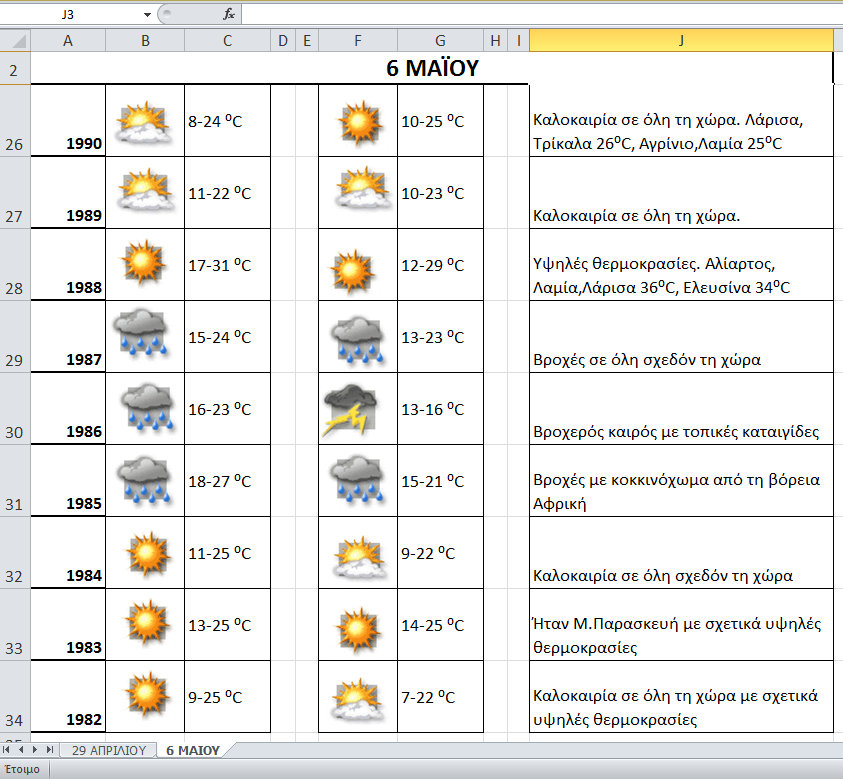Switch to the 29 ΑΠΡΙΛΙΟΥ sheet tab
This screenshot has height=779, width=843.
pyautogui.click(x=107, y=750)
